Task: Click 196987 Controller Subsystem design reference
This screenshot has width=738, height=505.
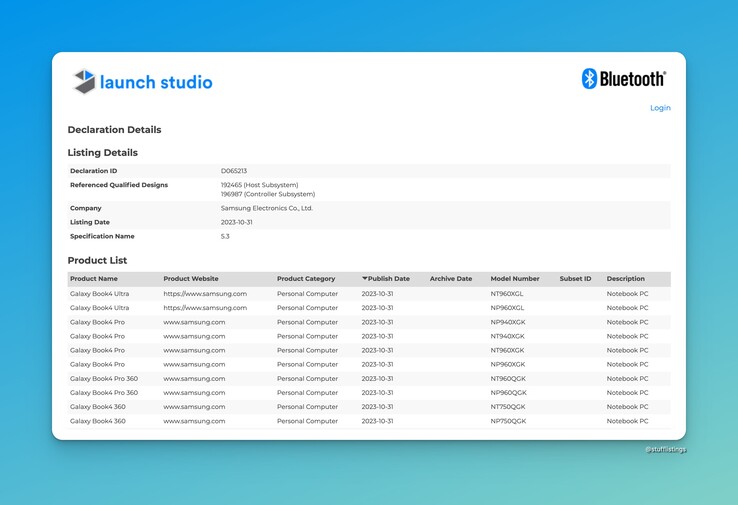Action: [267, 194]
